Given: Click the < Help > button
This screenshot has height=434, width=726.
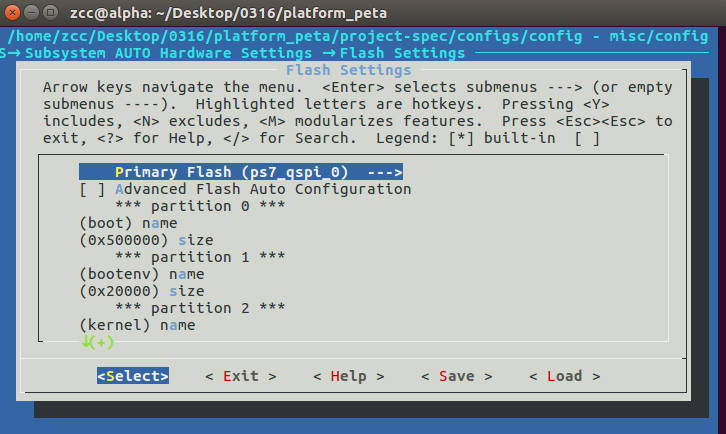Looking at the screenshot, I should [349, 376].
